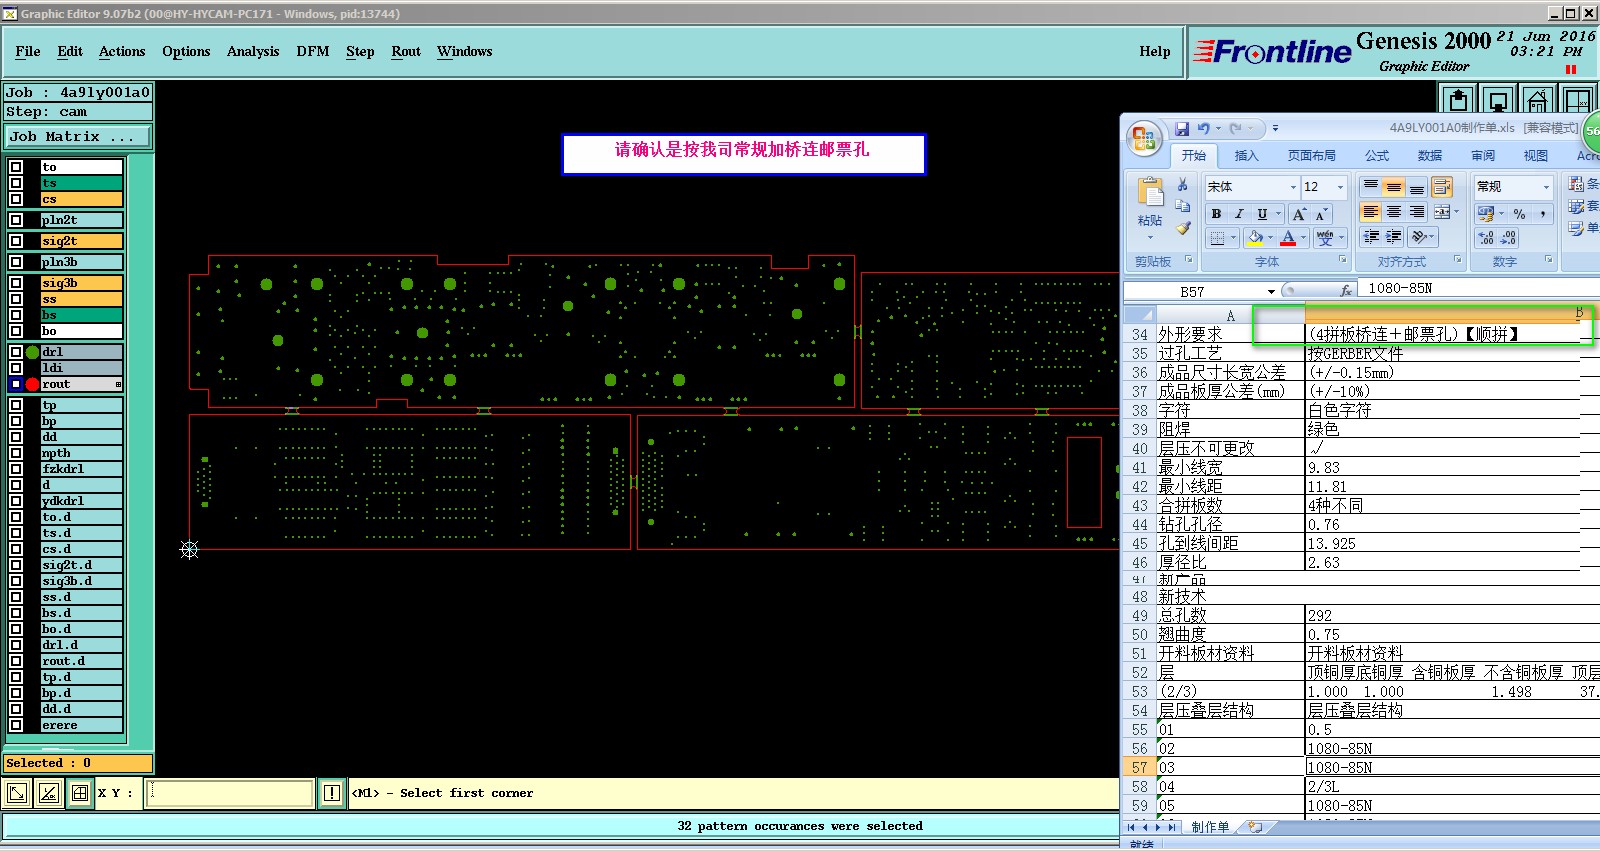Save the Excel workbook via toolbar
Viewport: 1600px width, 851px height.
tap(1182, 129)
